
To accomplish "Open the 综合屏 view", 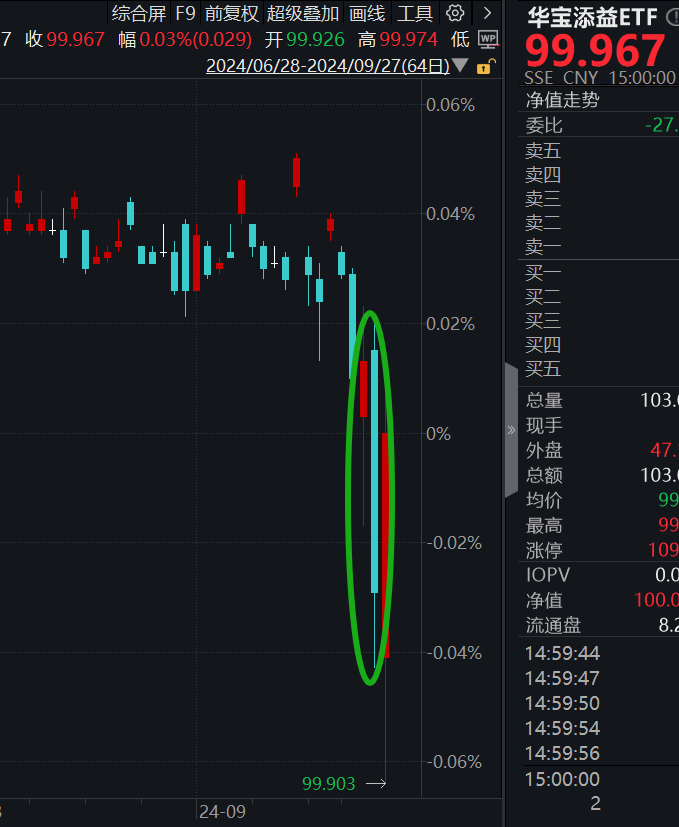I will click(x=139, y=13).
